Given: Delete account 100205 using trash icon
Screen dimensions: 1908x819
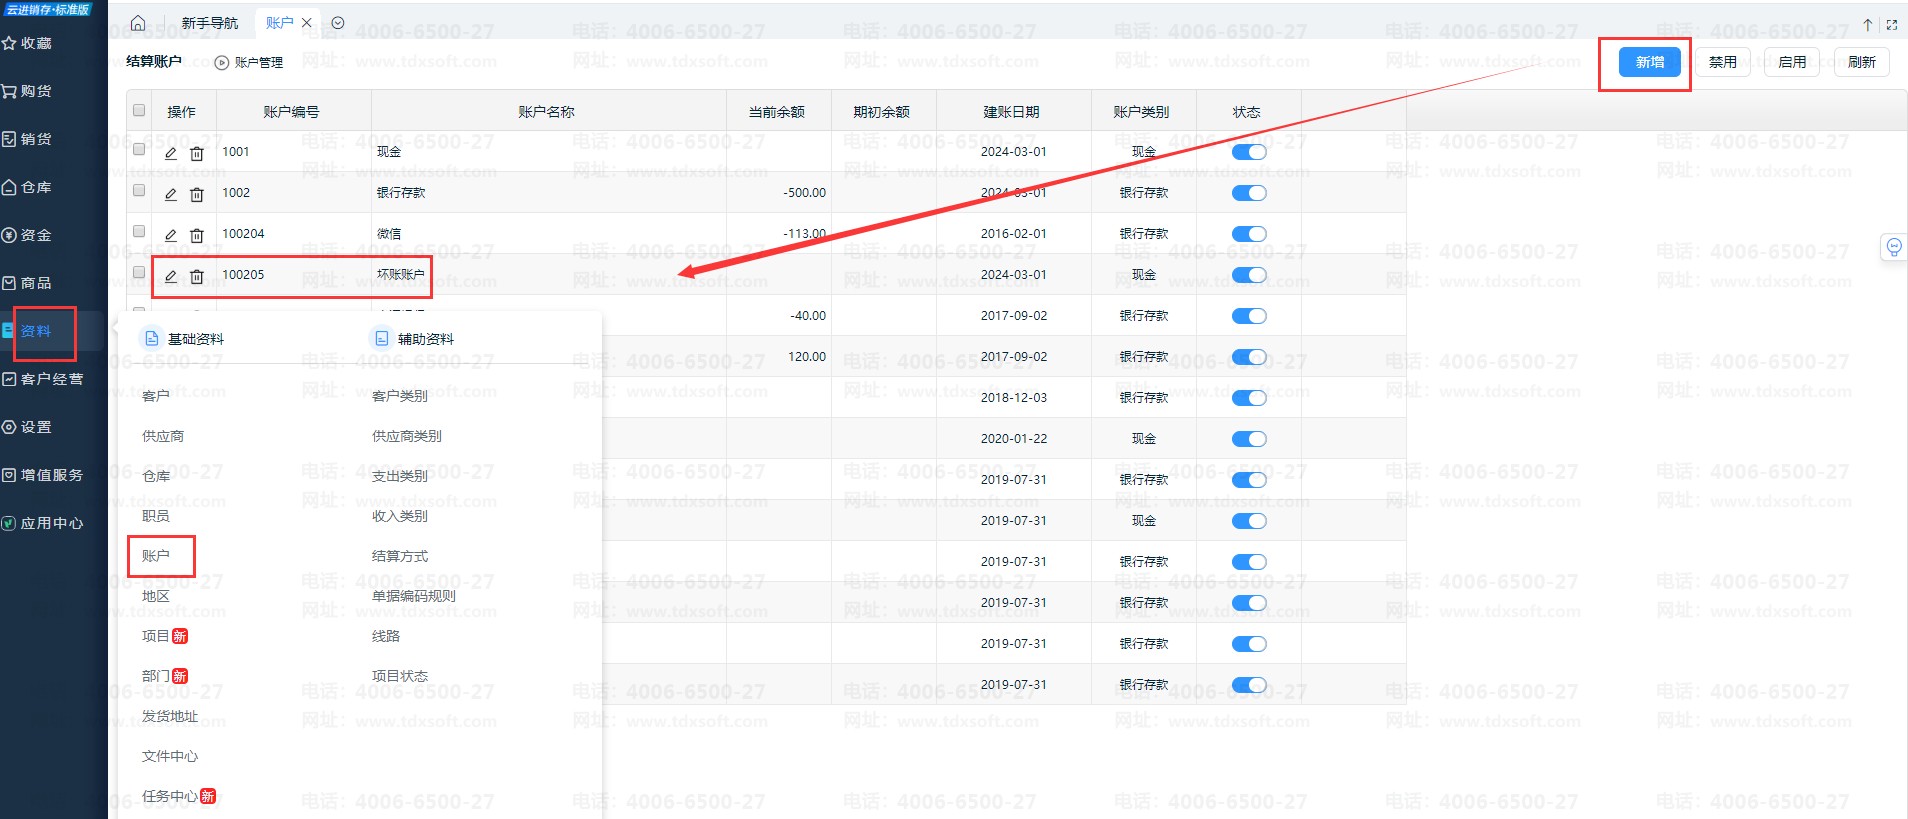Looking at the screenshot, I should pos(197,276).
